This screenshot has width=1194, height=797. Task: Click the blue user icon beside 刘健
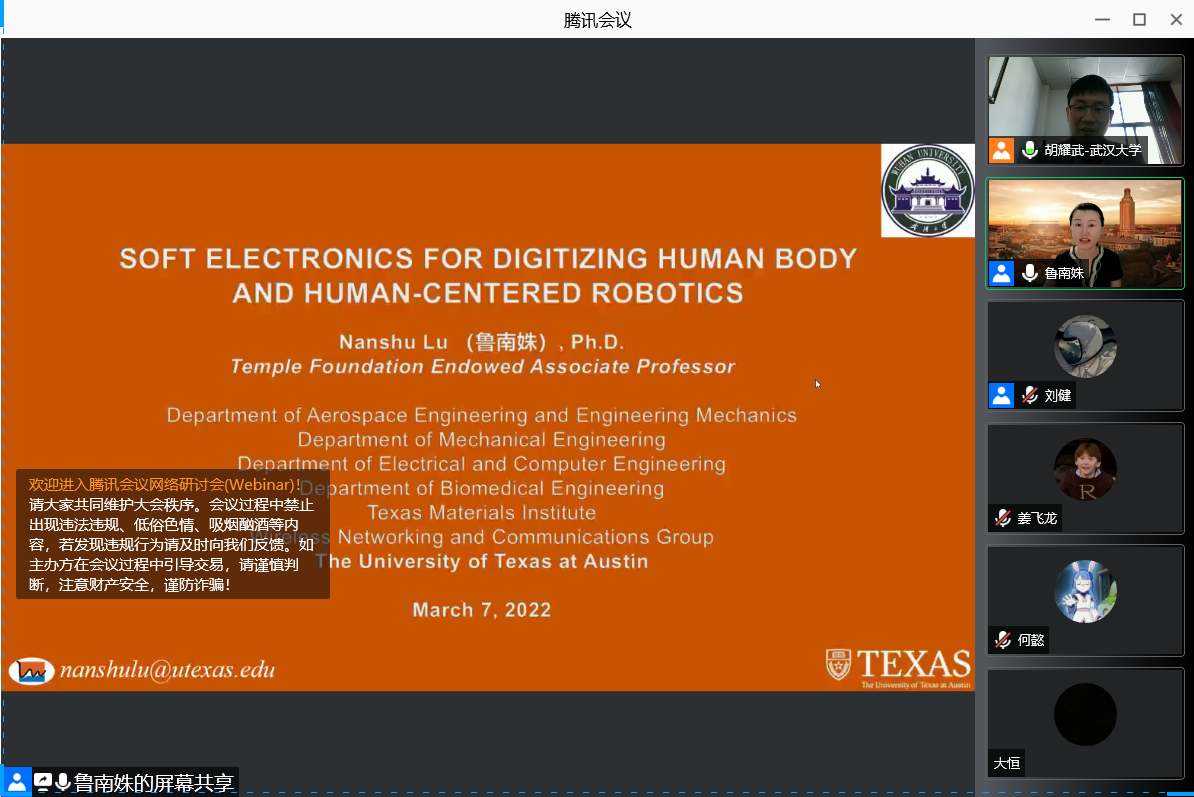(x=1001, y=395)
